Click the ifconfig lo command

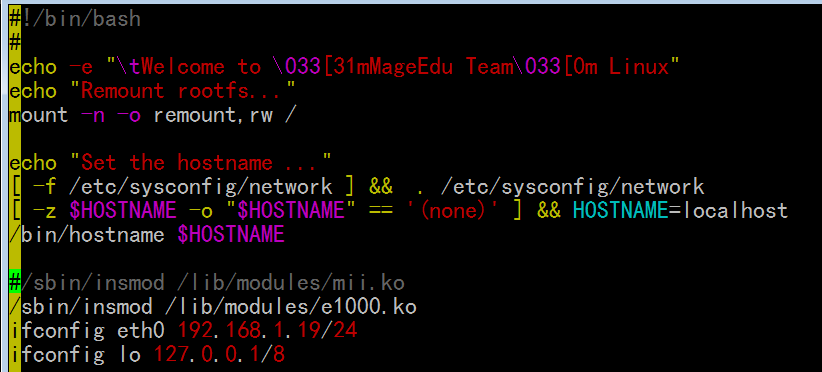pyautogui.click(x=75, y=355)
